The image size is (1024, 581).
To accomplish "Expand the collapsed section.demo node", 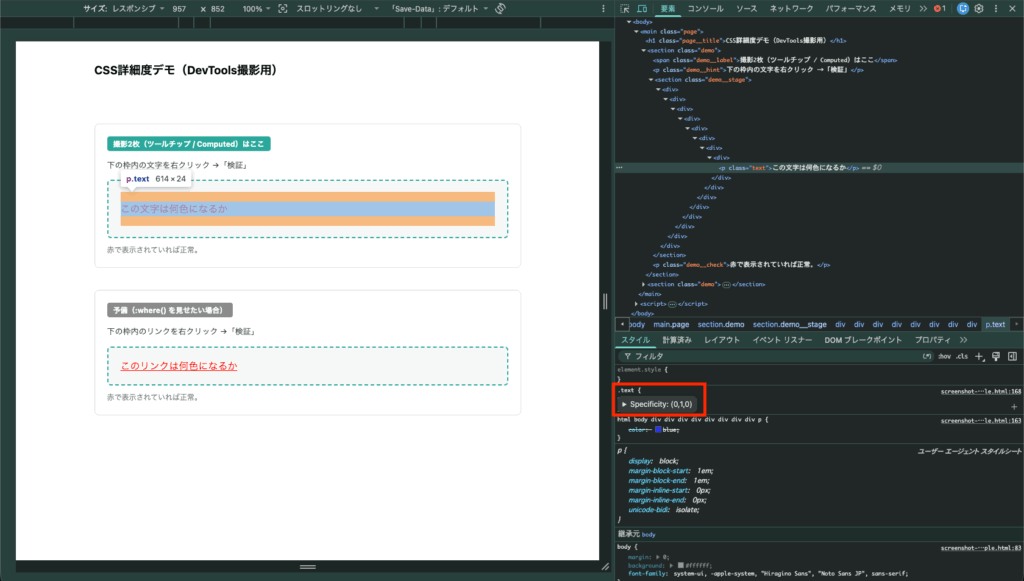I will (x=644, y=285).
